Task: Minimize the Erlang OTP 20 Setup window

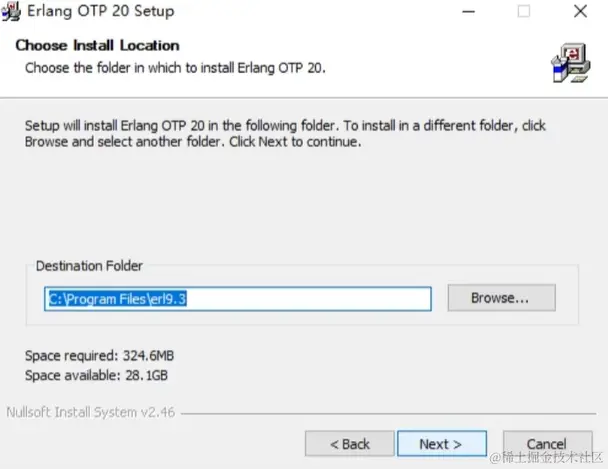Action: (465, 12)
